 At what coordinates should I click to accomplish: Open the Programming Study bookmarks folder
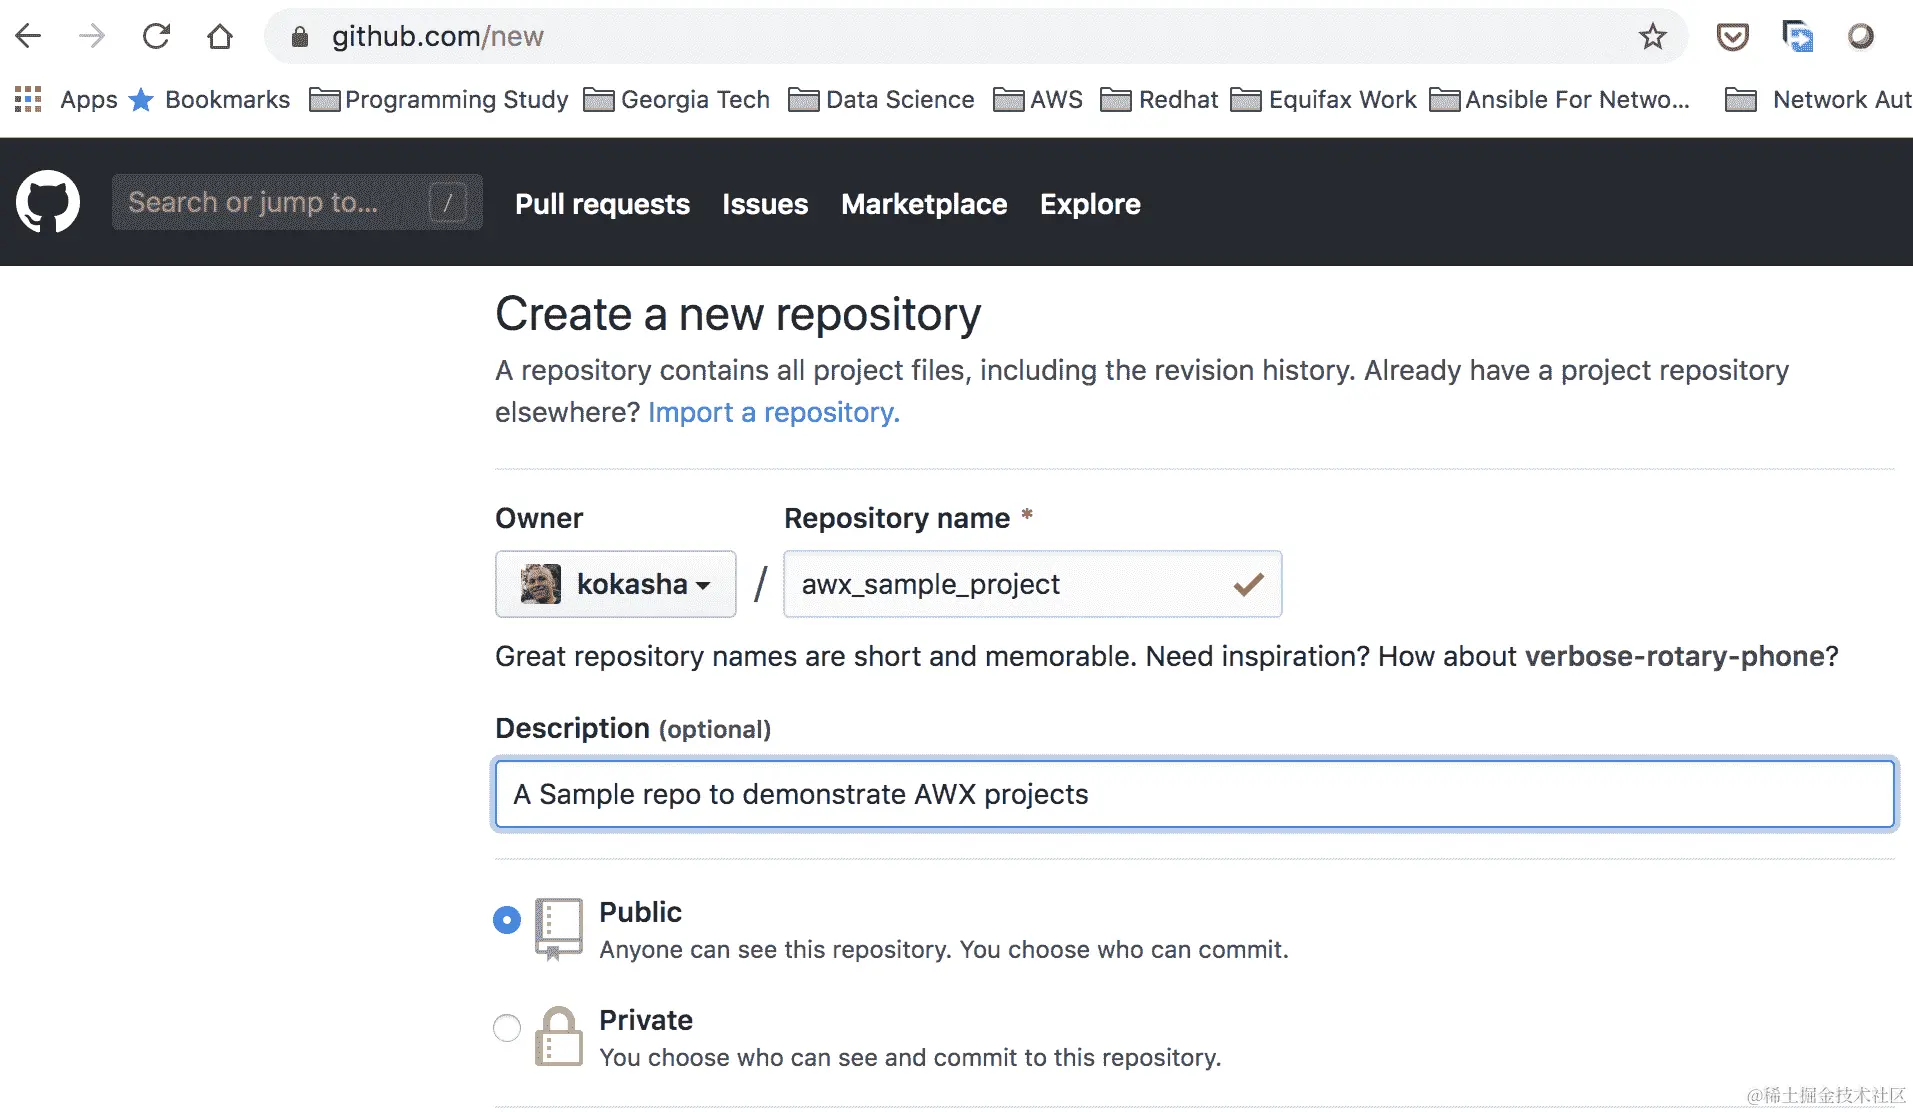(x=439, y=100)
